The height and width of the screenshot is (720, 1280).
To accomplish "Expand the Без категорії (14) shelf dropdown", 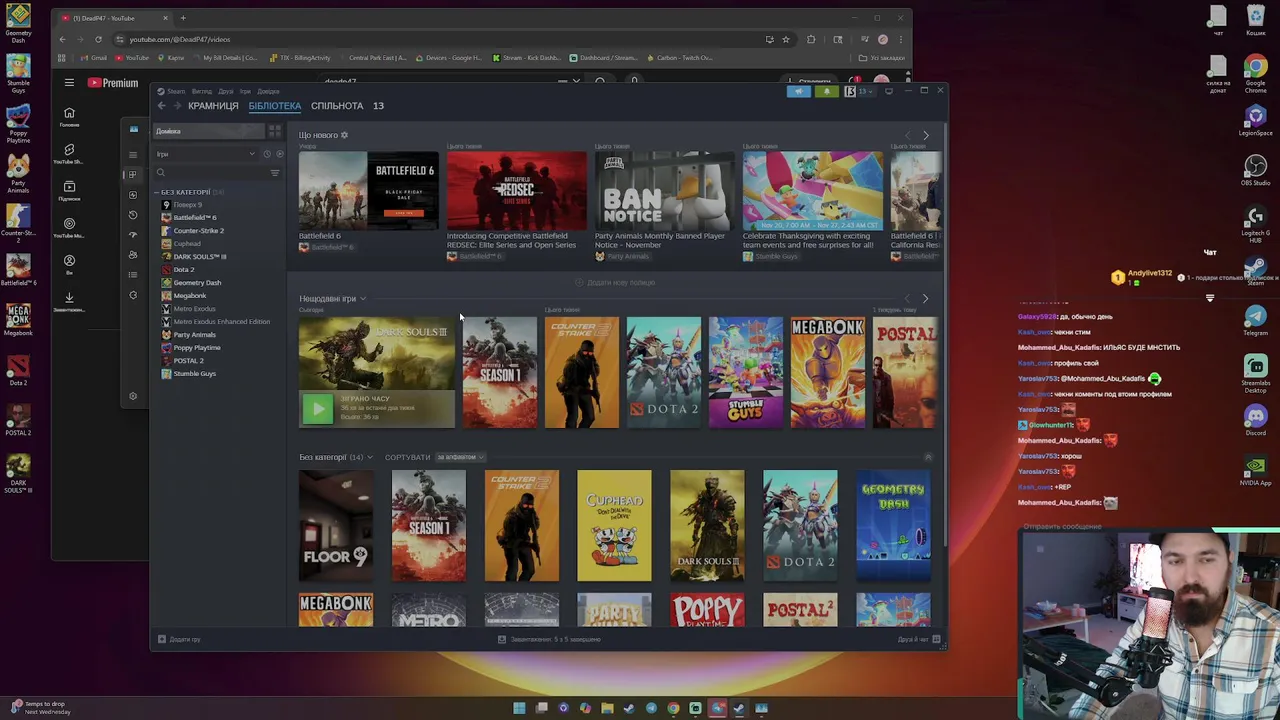I will (370, 458).
